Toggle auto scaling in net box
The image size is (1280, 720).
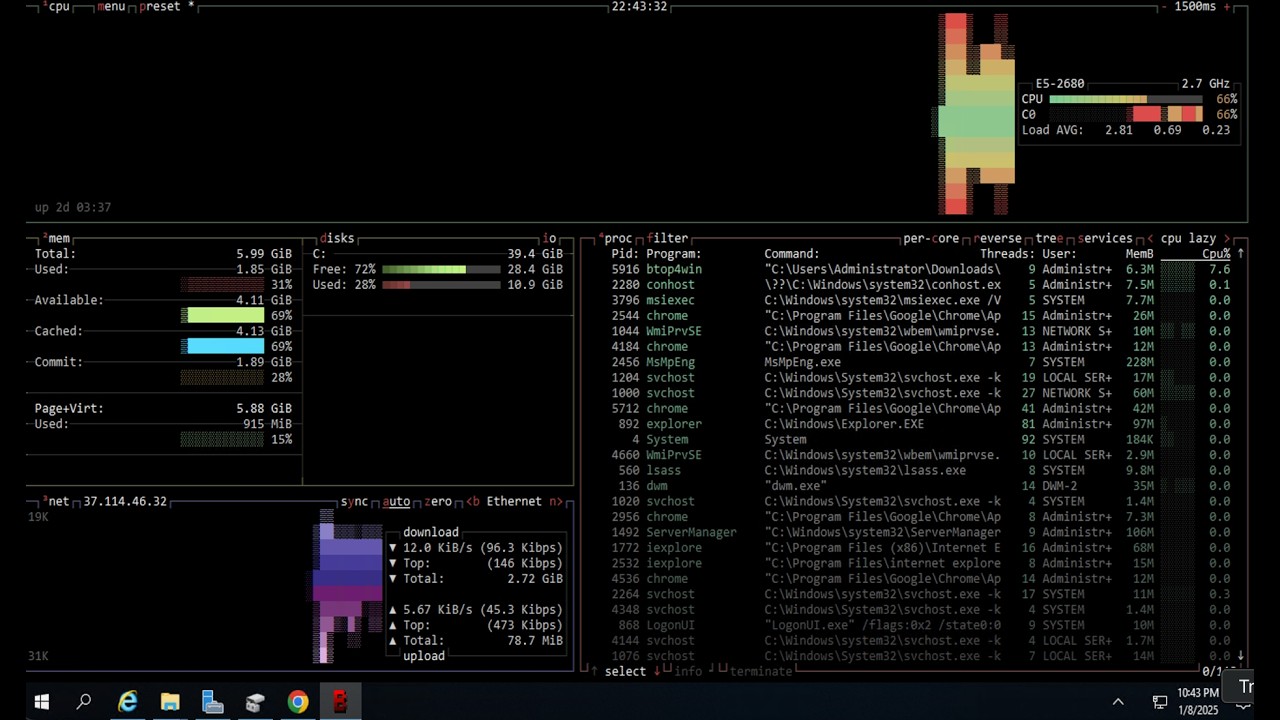(396, 502)
